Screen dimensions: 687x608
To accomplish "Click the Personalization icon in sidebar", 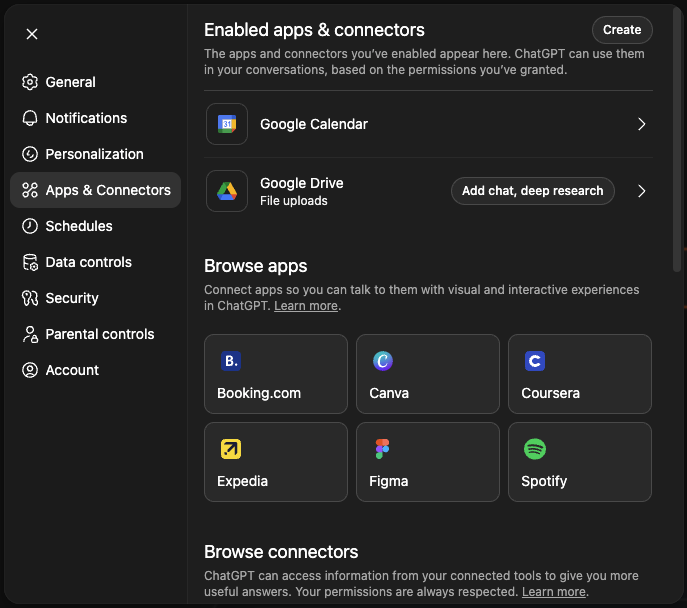I will (x=30, y=154).
